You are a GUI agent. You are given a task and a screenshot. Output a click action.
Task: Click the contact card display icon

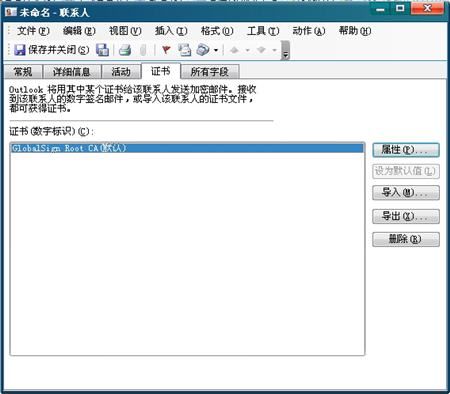tap(184, 50)
